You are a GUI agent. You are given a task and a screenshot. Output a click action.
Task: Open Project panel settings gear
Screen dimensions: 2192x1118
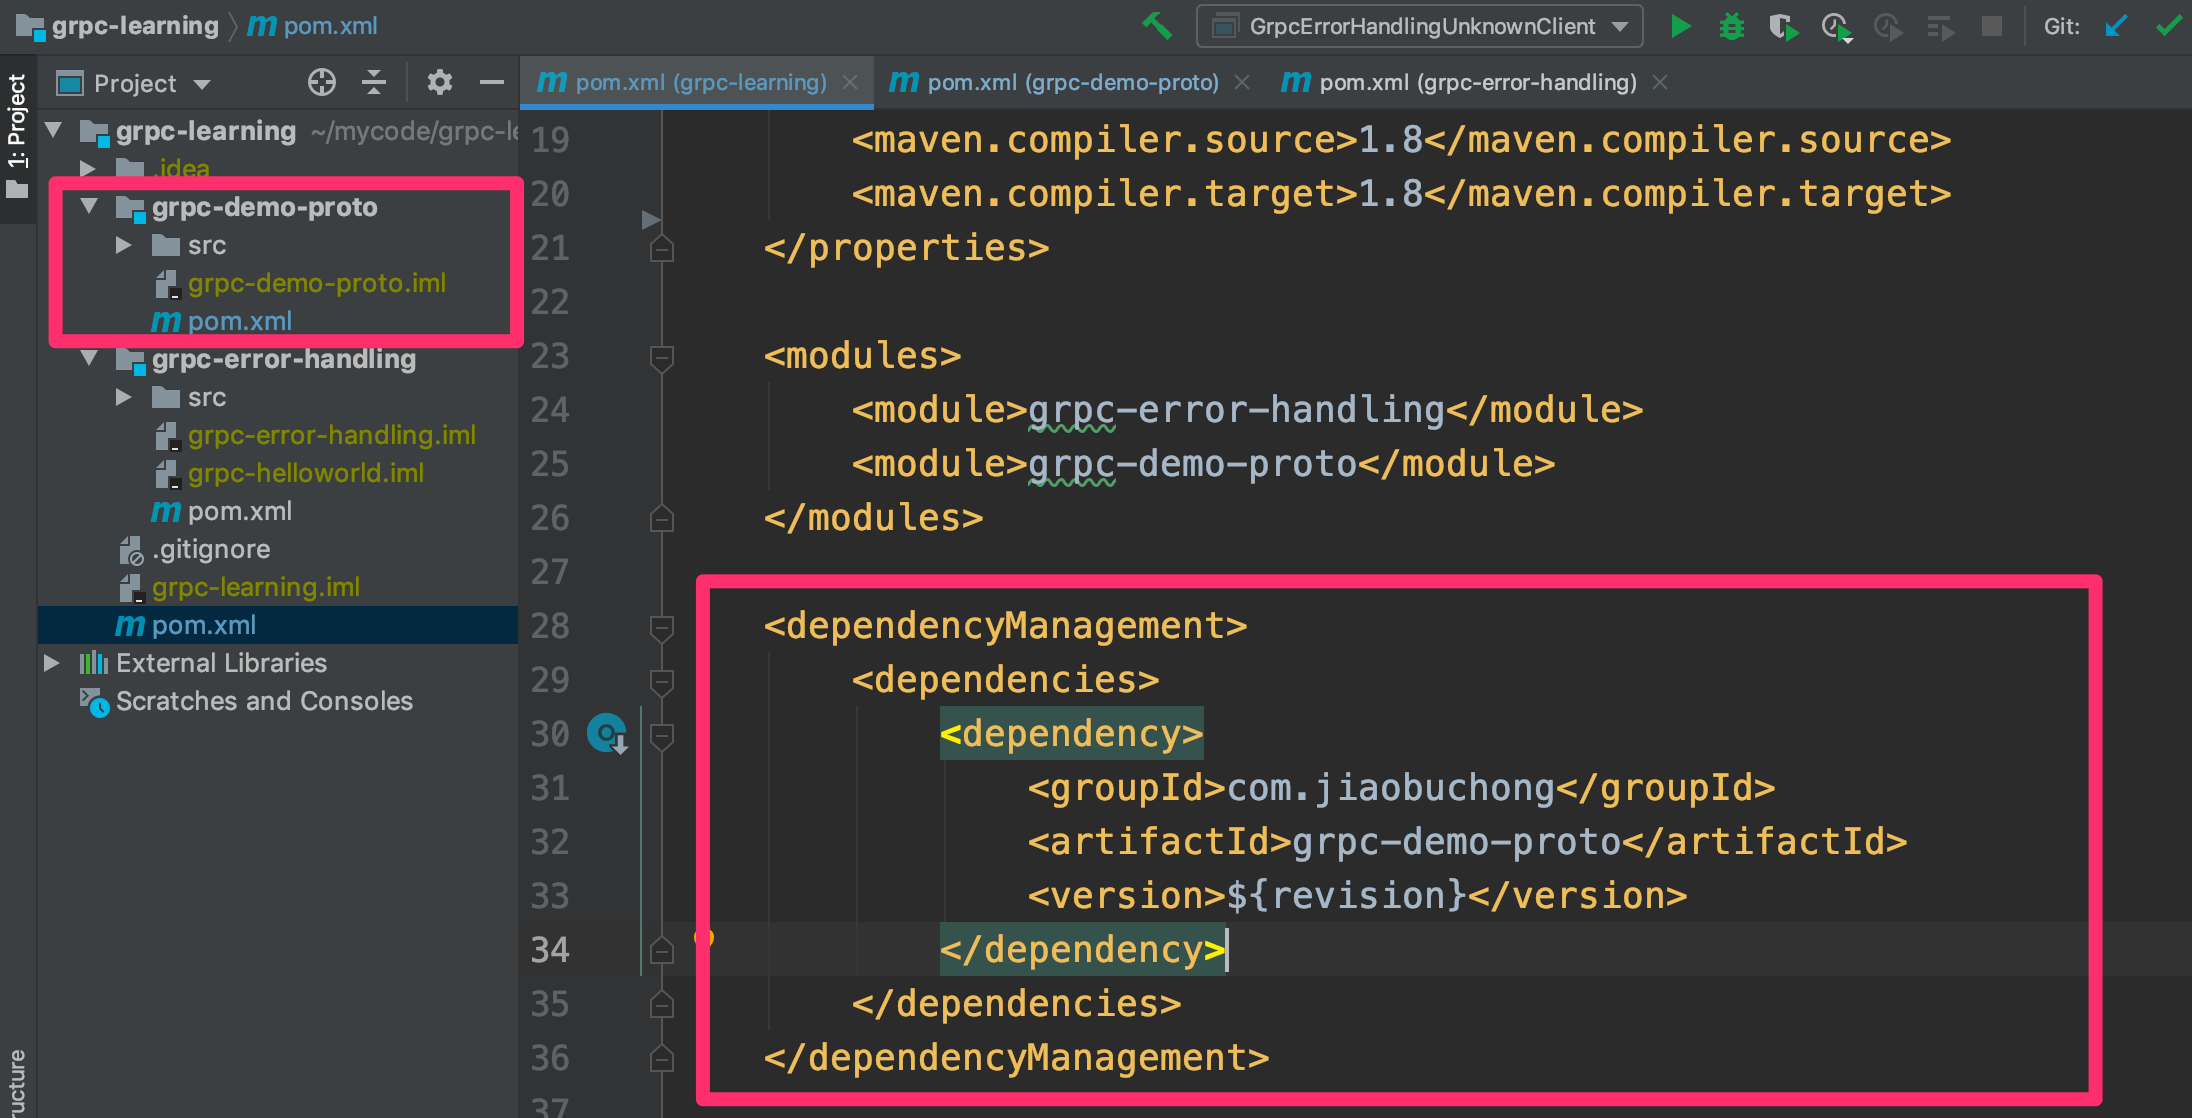[x=440, y=83]
